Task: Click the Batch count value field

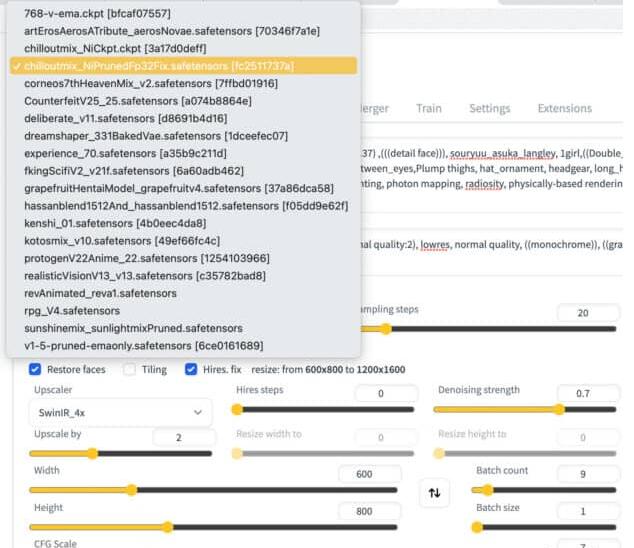Action: 588,474
